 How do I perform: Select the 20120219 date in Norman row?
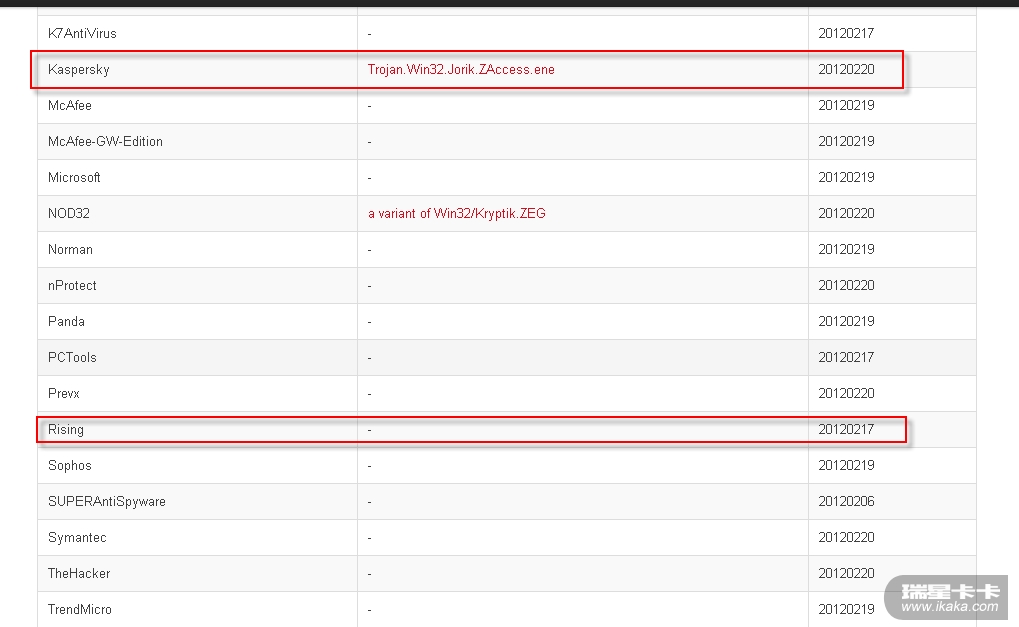pyautogui.click(x=846, y=250)
